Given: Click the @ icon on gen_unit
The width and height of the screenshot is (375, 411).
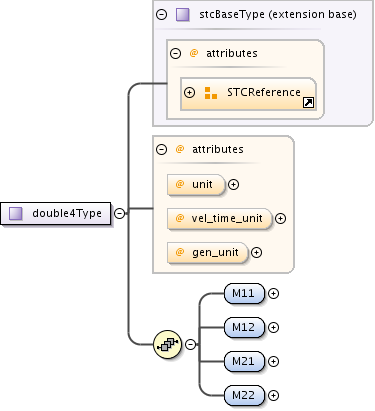Looking at the screenshot, I should click(180, 252).
